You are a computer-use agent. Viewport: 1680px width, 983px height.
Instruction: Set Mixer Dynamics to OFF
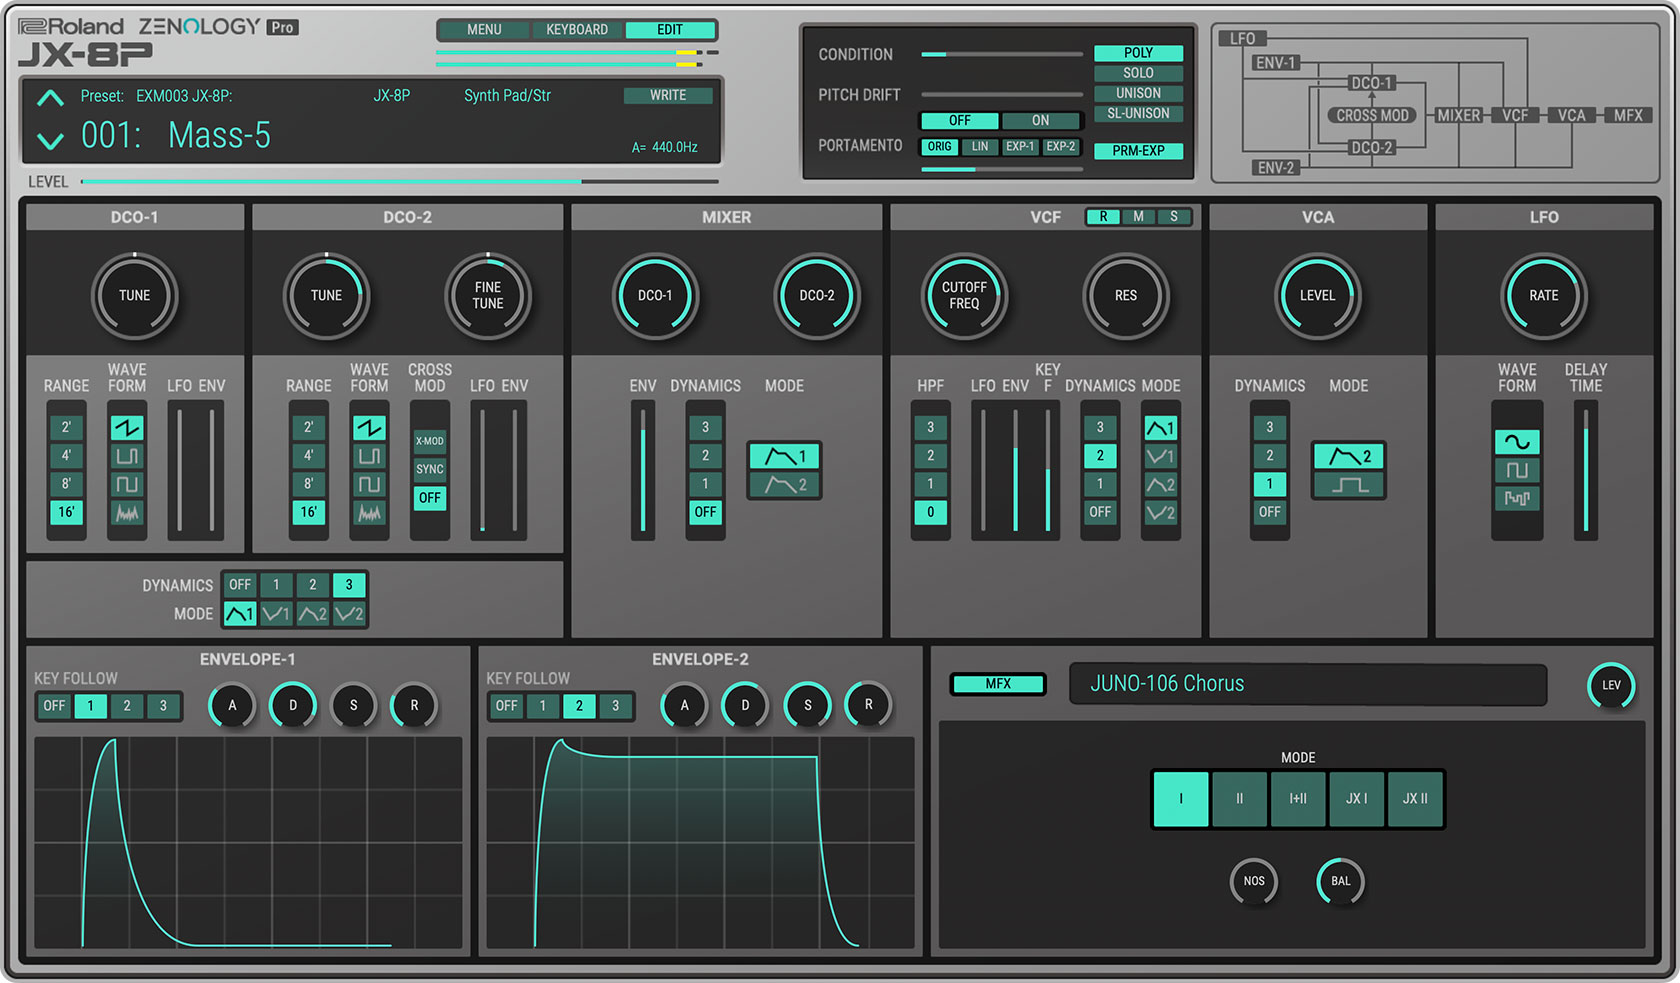coord(705,512)
